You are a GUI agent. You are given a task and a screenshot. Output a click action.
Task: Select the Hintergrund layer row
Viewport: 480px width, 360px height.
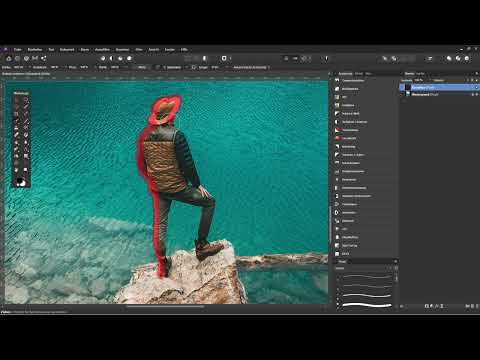pyautogui.click(x=439, y=95)
